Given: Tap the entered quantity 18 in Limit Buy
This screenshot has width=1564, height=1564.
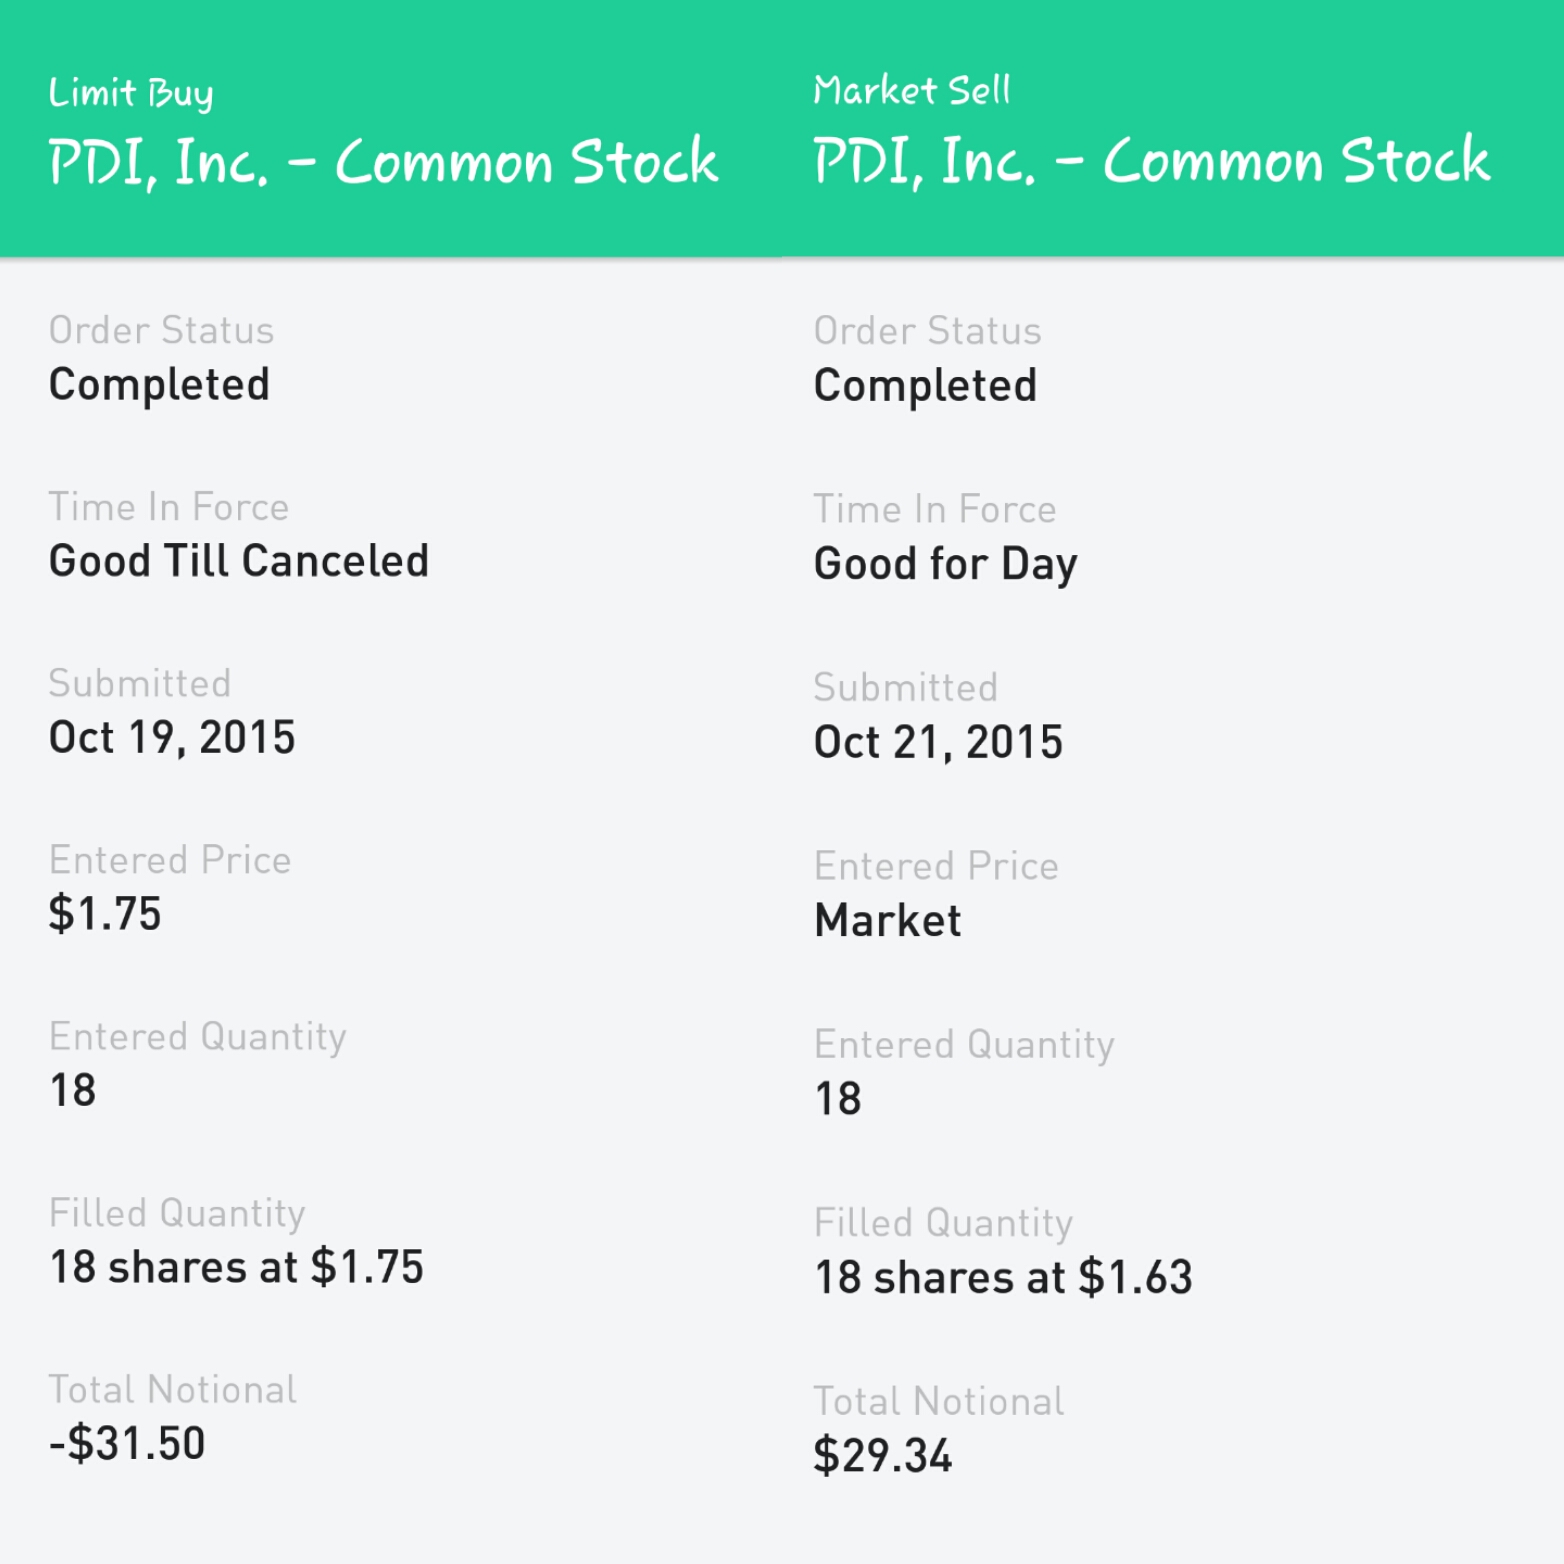Looking at the screenshot, I should click(x=73, y=1090).
